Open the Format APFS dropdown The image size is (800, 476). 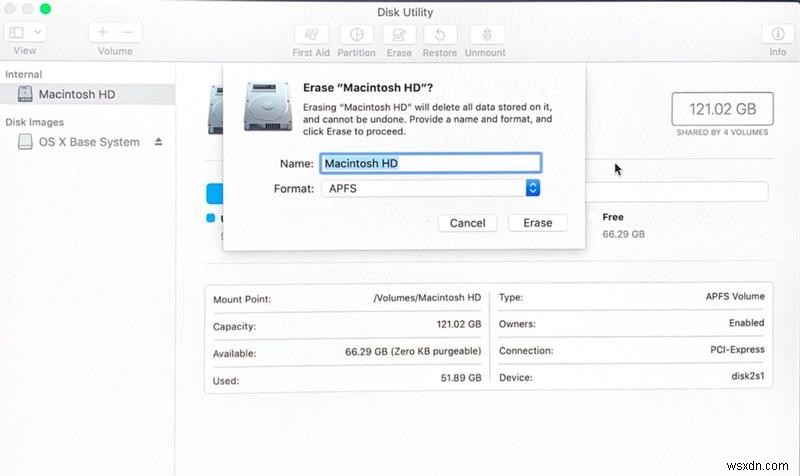[431, 188]
